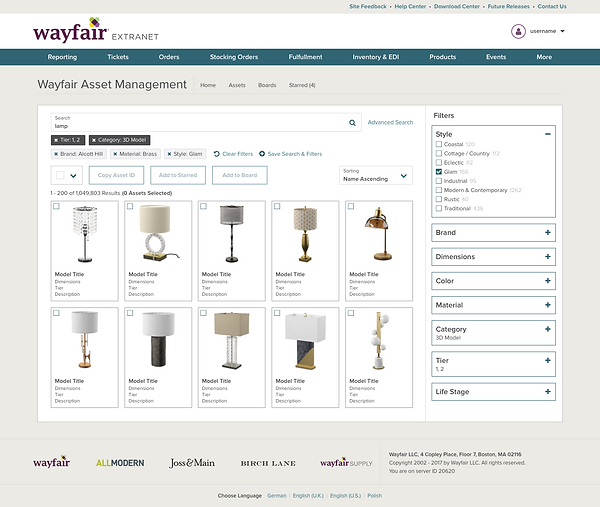600x507 pixels.
Task: Check the Industrial style checkbox
Action: click(439, 181)
